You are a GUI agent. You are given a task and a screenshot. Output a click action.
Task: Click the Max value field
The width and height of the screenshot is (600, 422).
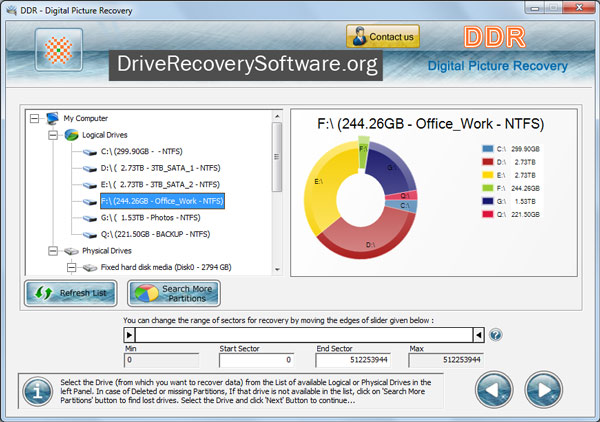point(446,360)
